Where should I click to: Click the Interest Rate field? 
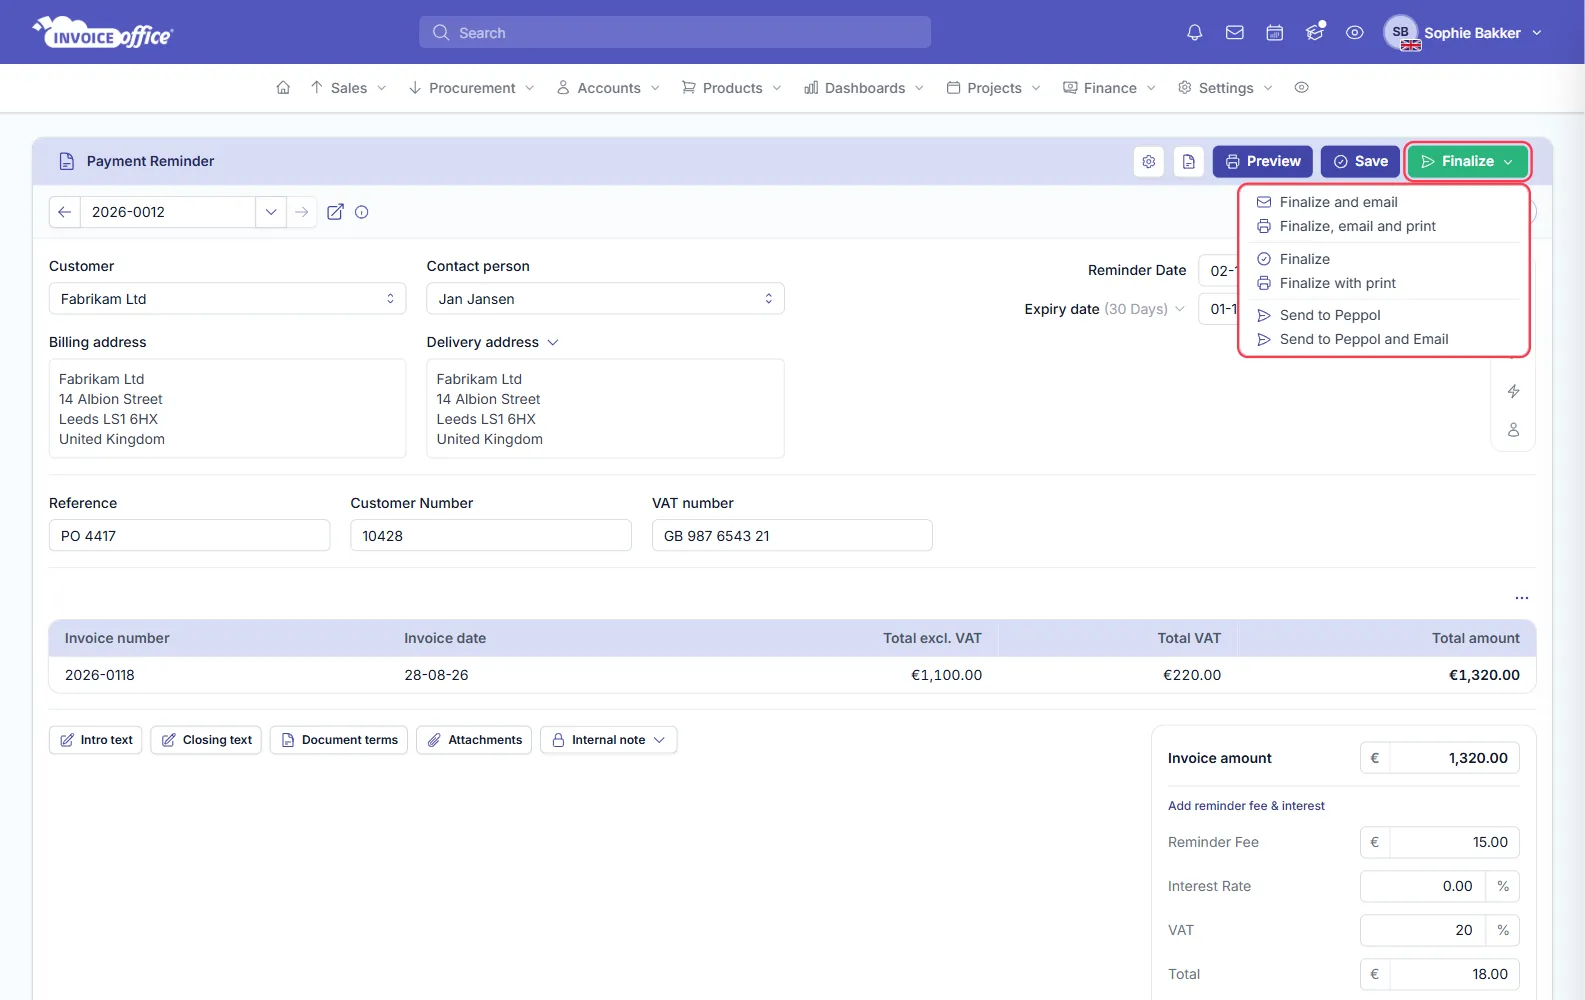click(x=1422, y=886)
